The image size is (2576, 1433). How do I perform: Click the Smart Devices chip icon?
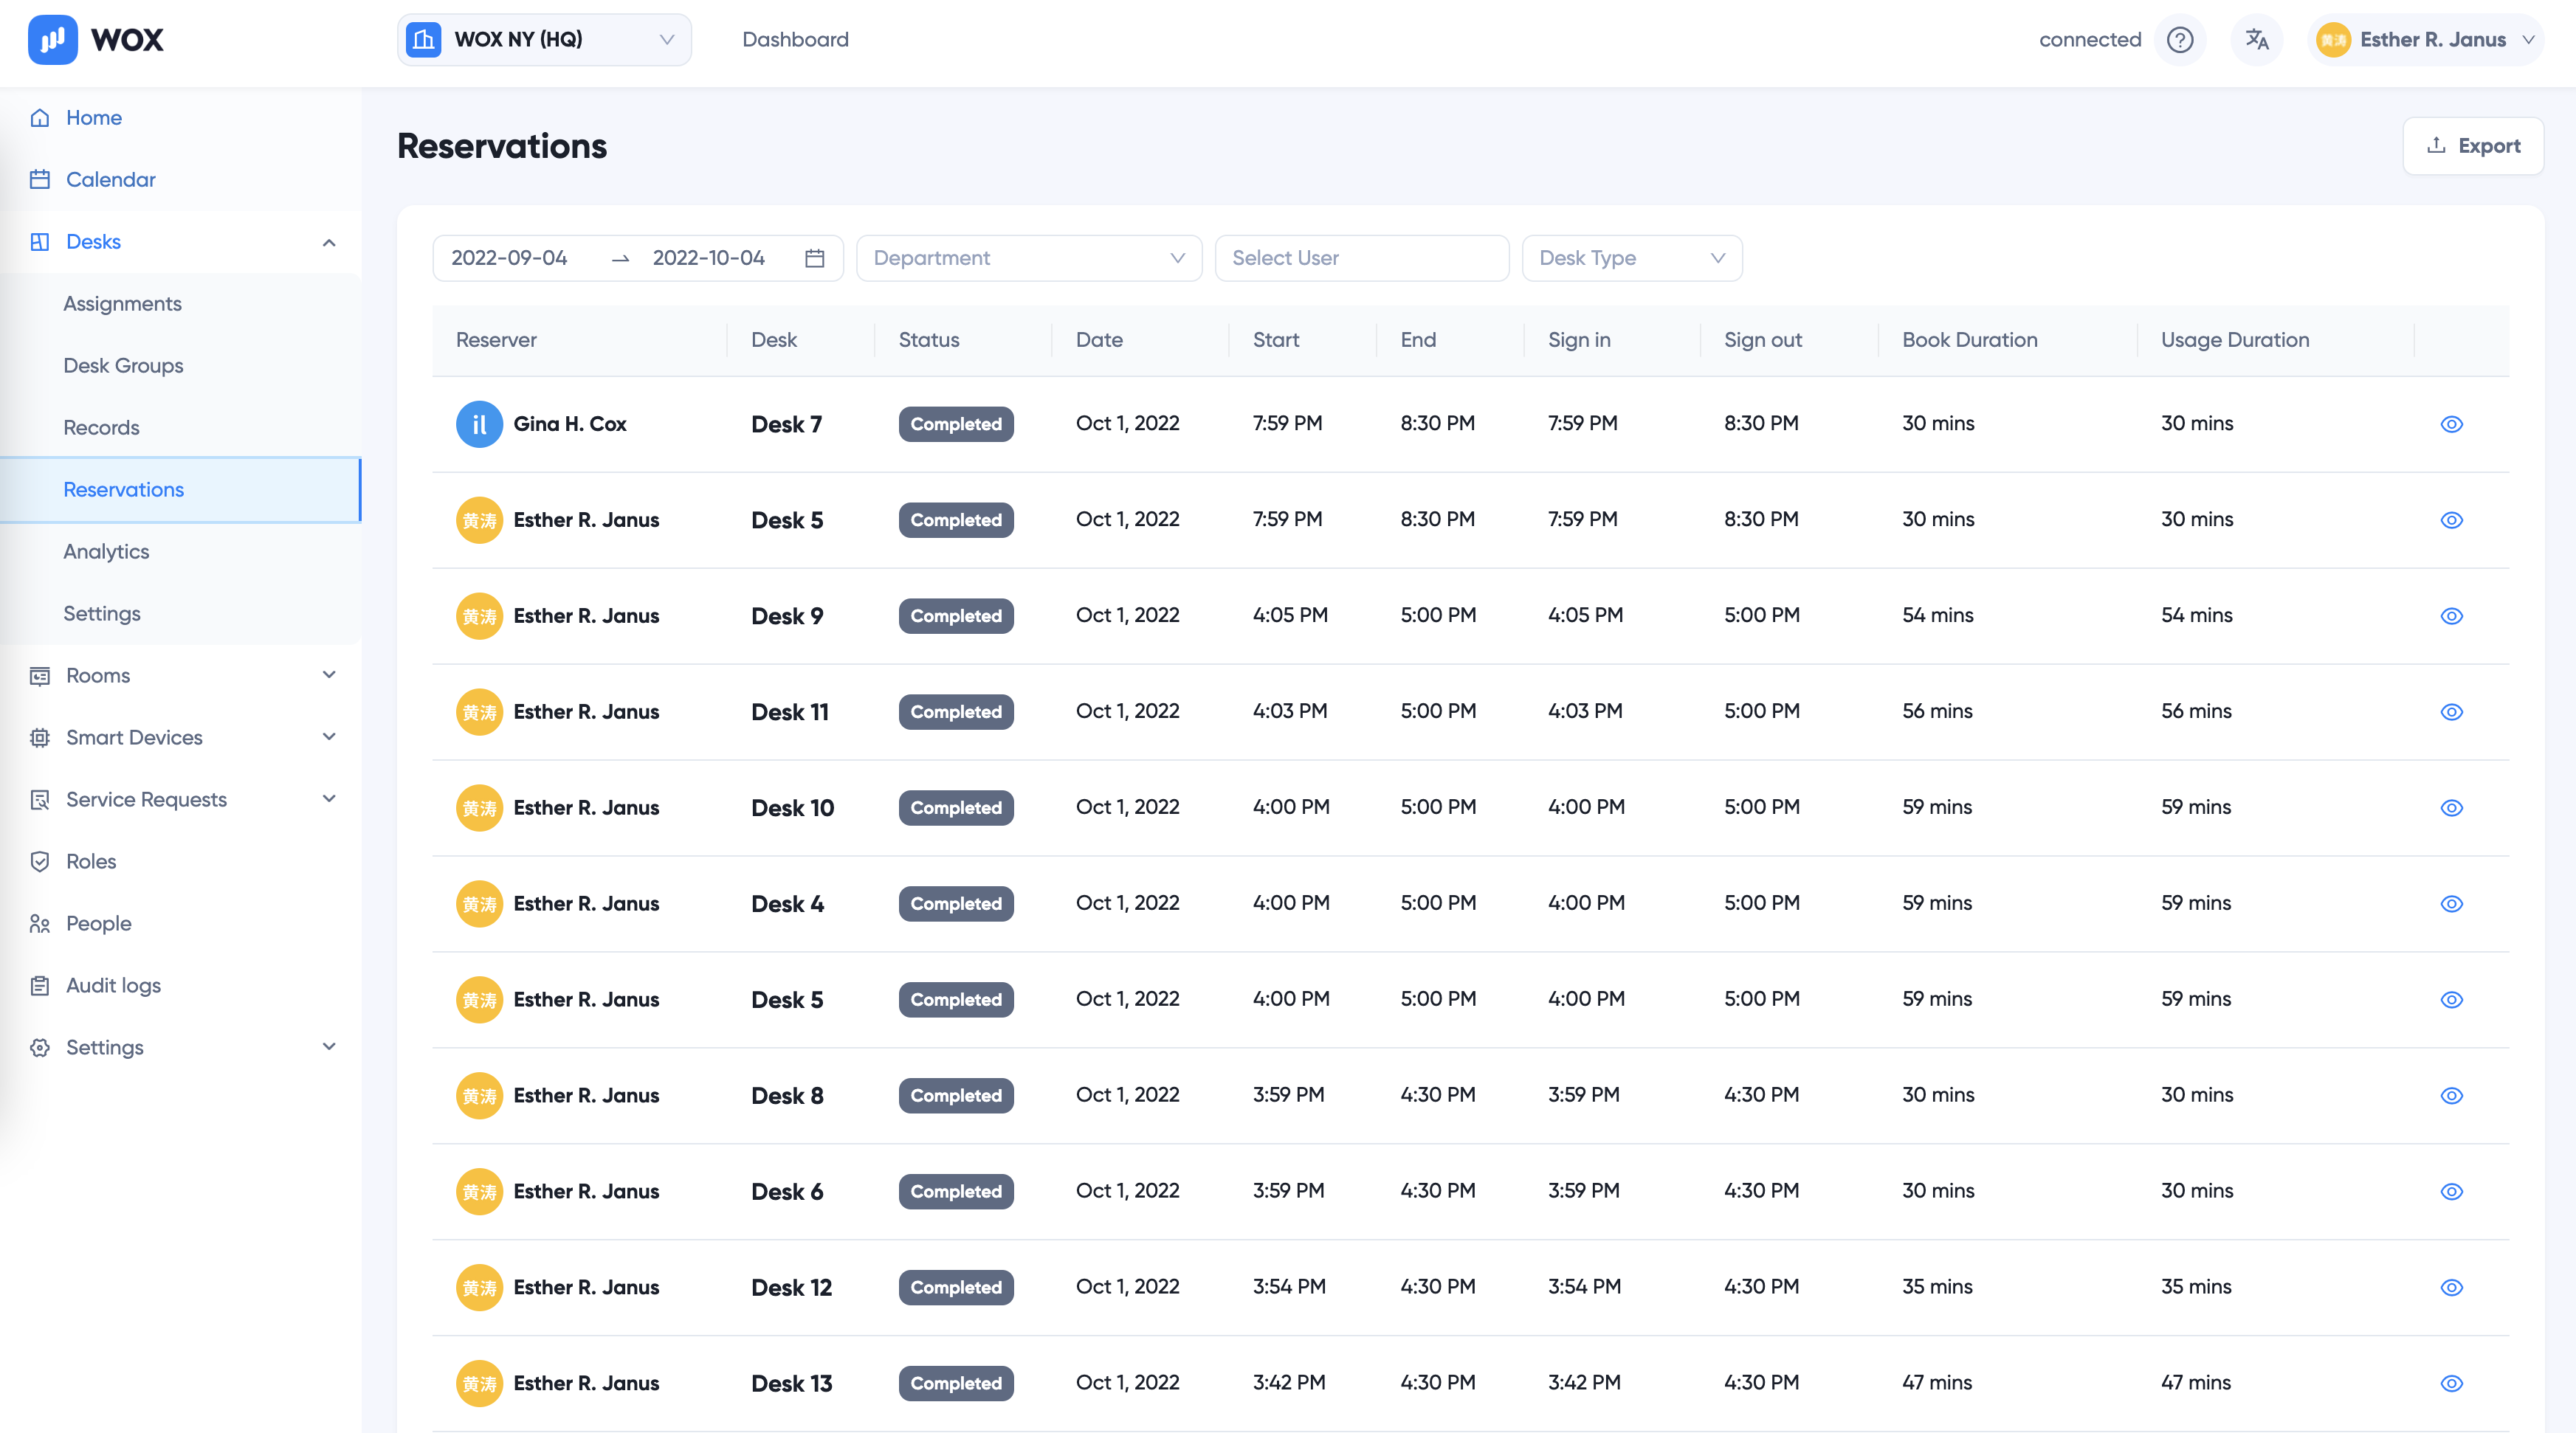pyautogui.click(x=40, y=738)
